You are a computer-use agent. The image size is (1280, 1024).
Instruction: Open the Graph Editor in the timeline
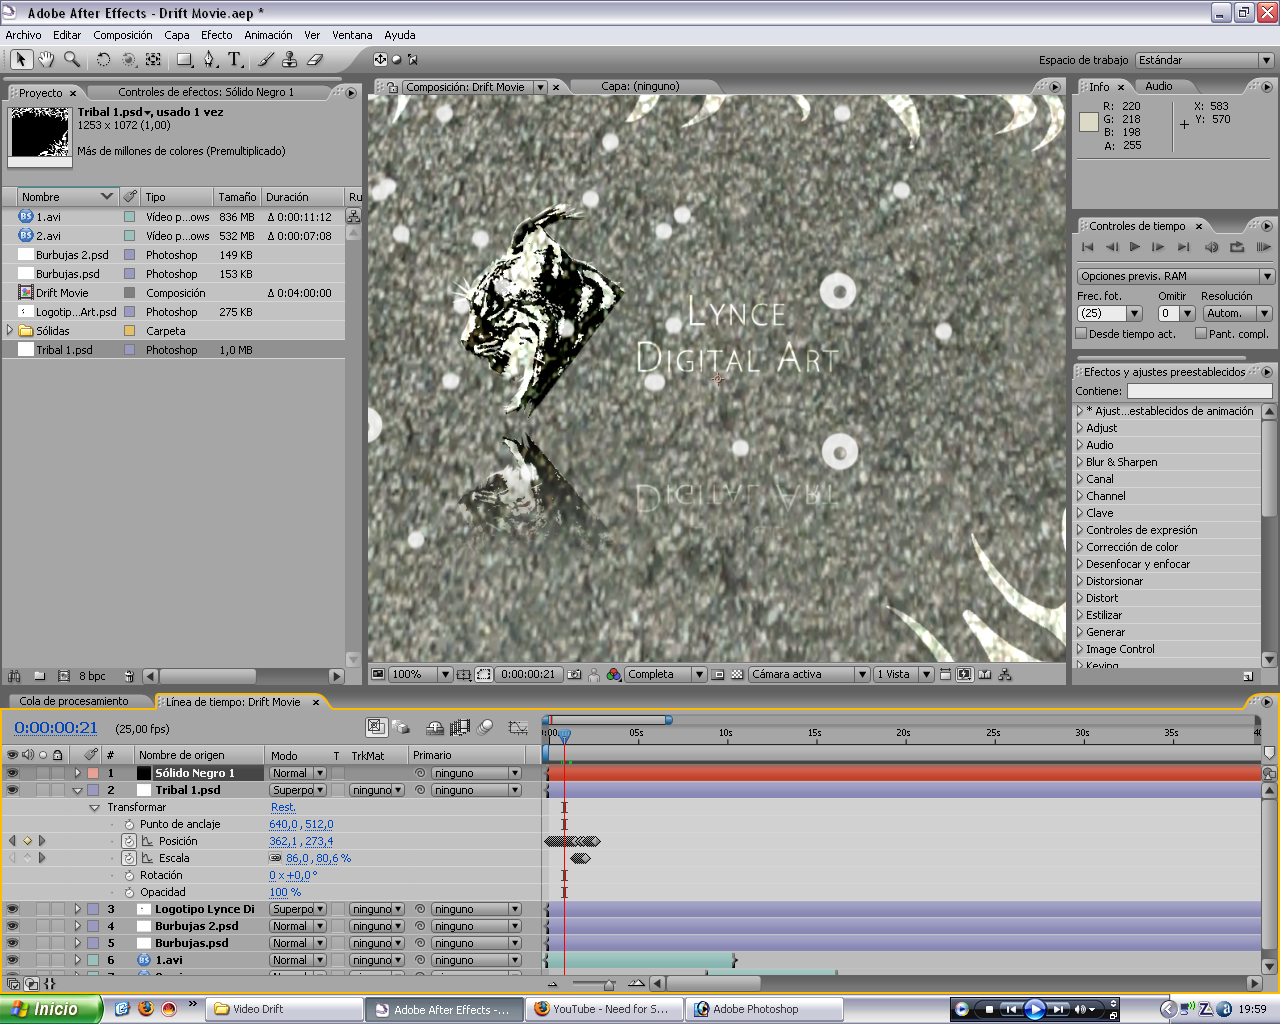[517, 728]
